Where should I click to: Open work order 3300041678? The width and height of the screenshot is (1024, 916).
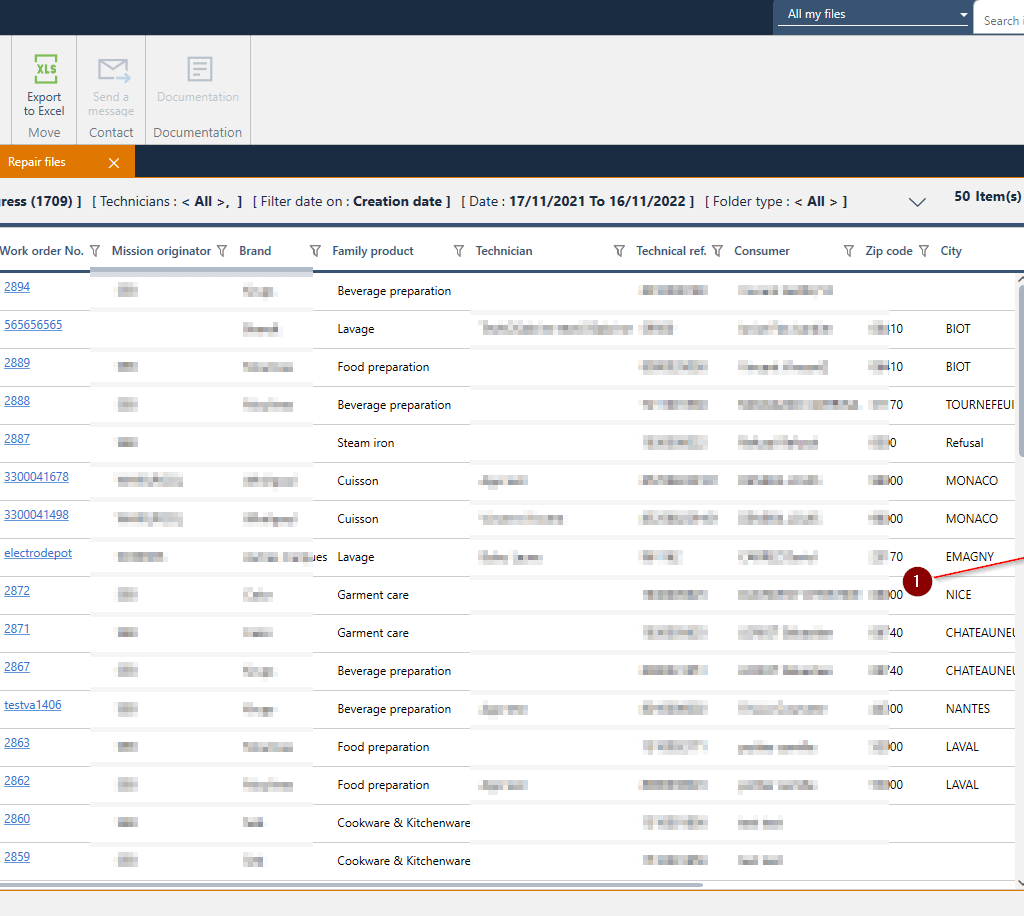(x=36, y=477)
